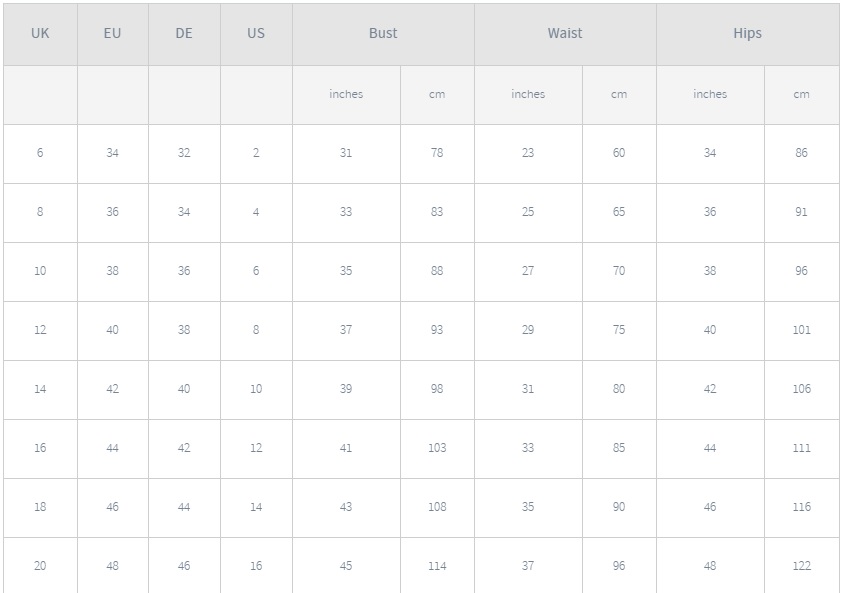This screenshot has height=593, width=843.
Task: Click US size 8 cell
Action: point(256,331)
